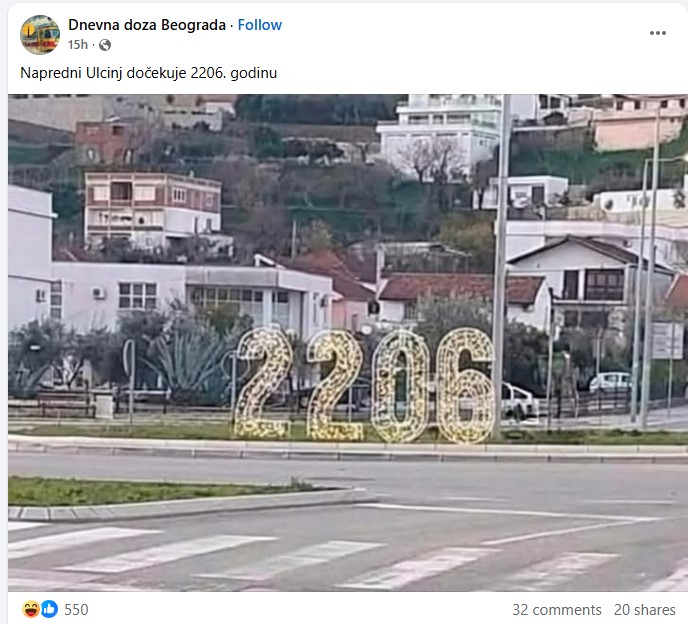This screenshot has width=688, height=624.
Task: Follow the Dnevna doza Beograda page
Action: [260, 25]
